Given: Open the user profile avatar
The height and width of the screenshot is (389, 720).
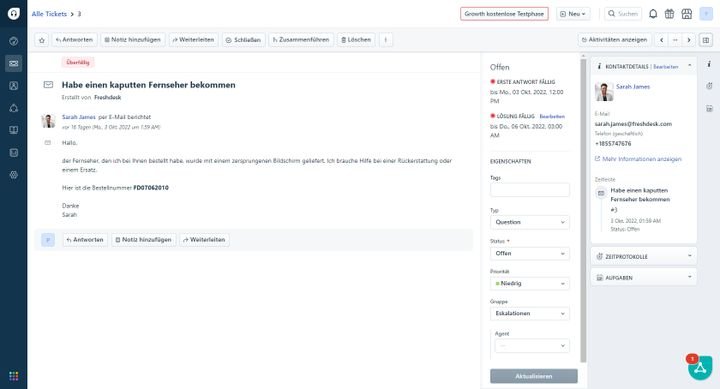Looking at the screenshot, I should click(x=706, y=14).
